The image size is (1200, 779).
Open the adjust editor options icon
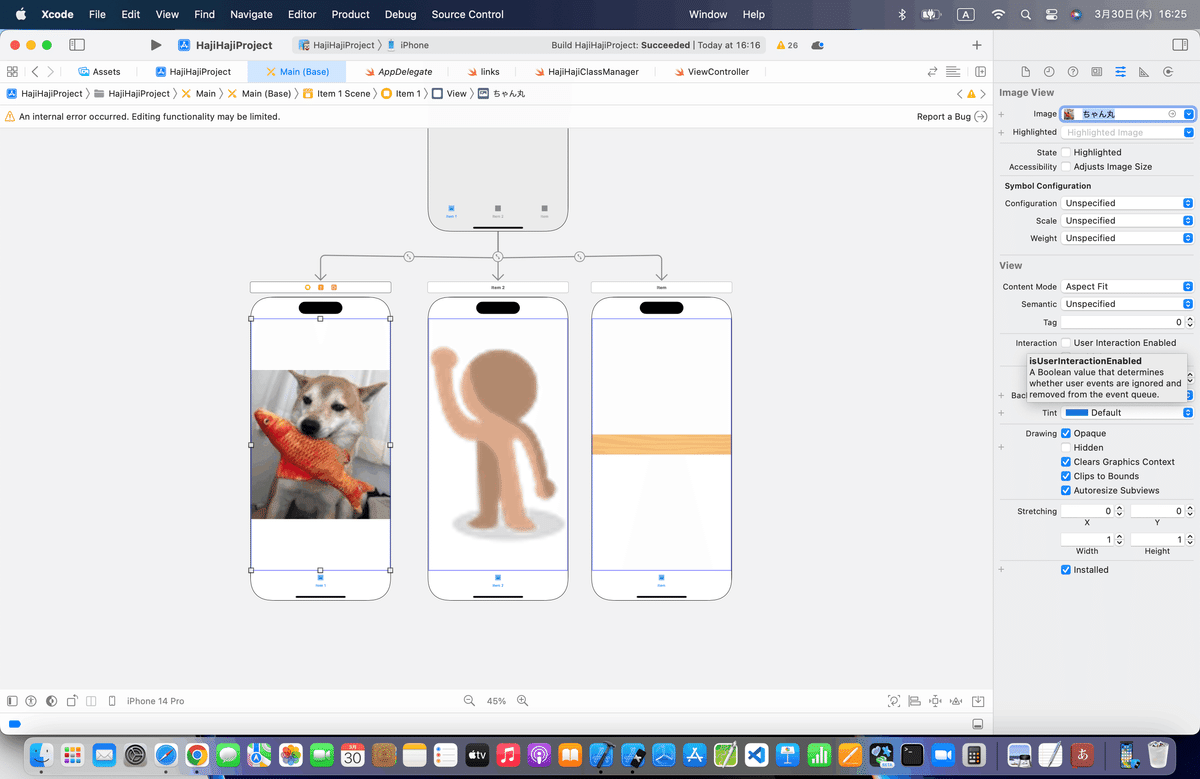(x=953, y=72)
